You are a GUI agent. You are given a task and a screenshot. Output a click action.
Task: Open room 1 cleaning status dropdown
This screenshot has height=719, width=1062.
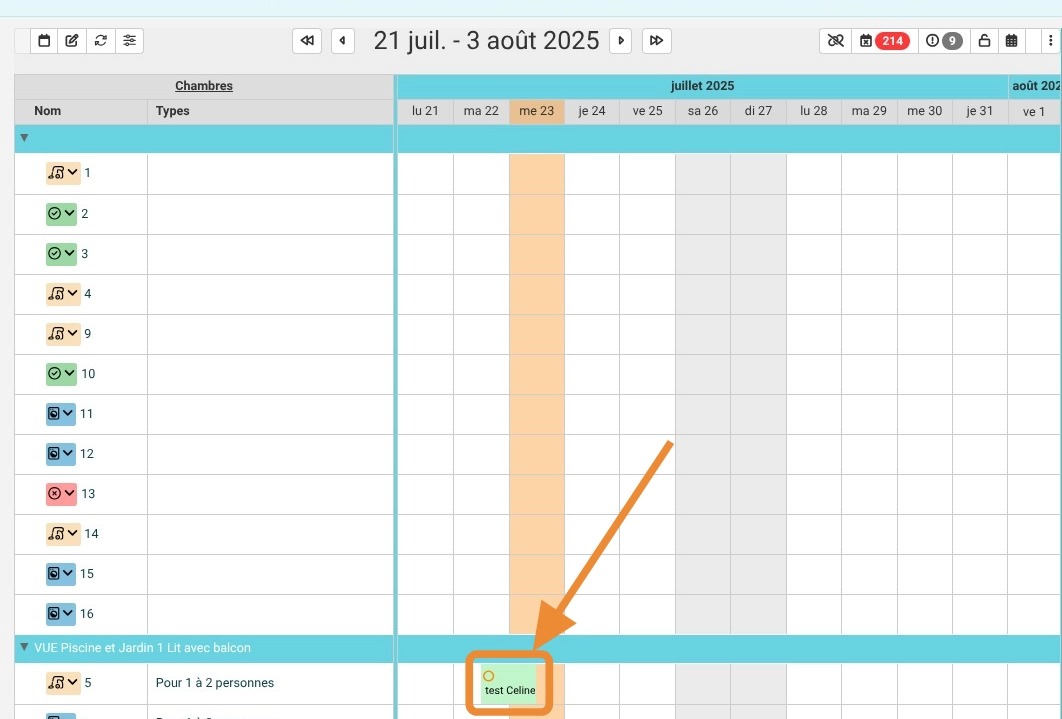point(63,173)
